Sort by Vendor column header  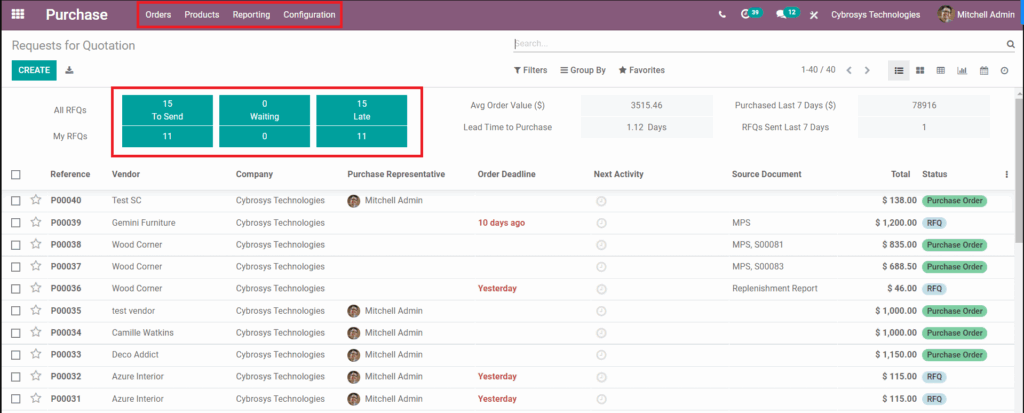tap(126, 174)
